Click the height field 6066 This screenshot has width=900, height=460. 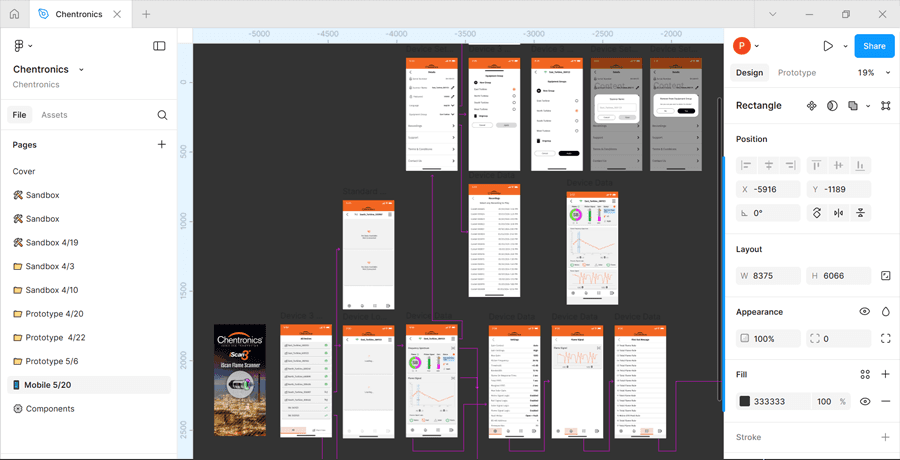(x=839, y=276)
